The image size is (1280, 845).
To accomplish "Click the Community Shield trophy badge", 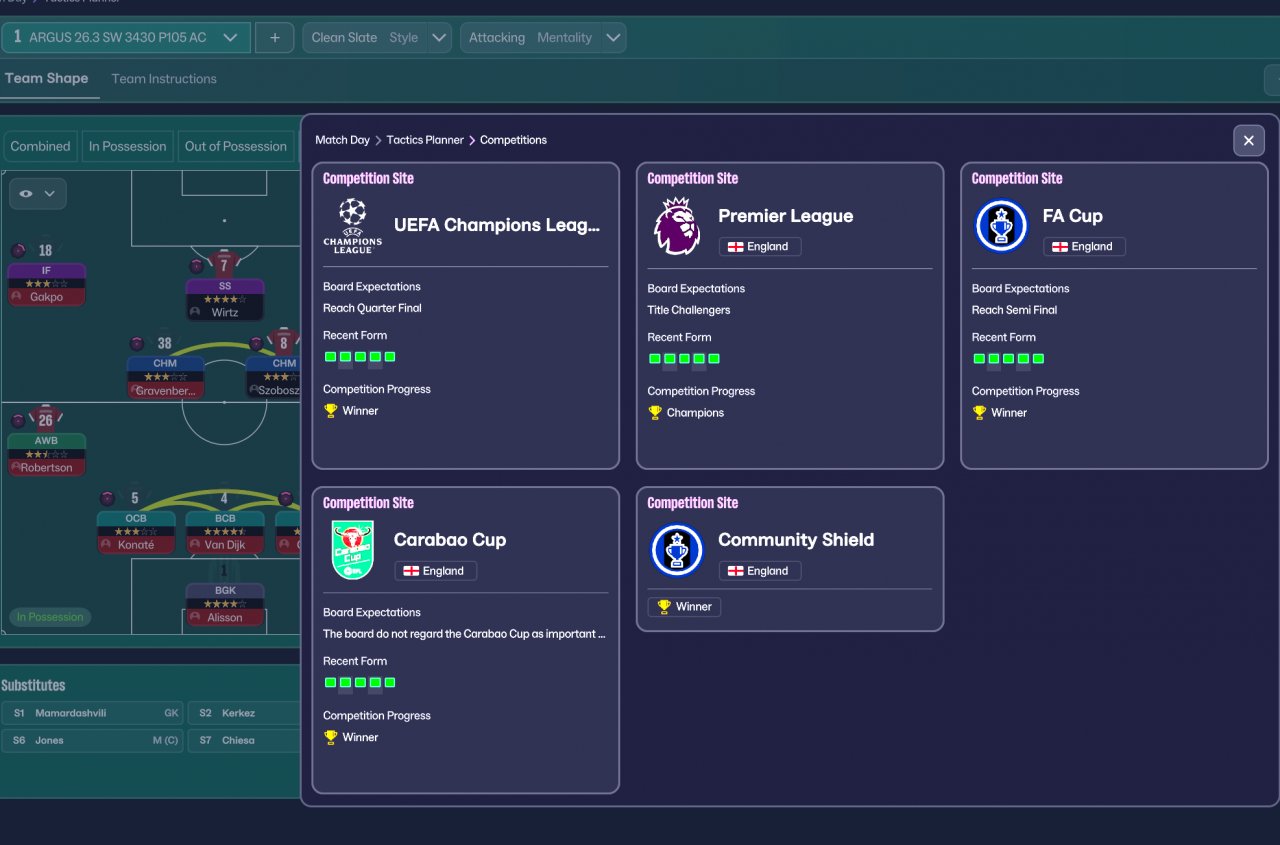I will [x=677, y=550].
